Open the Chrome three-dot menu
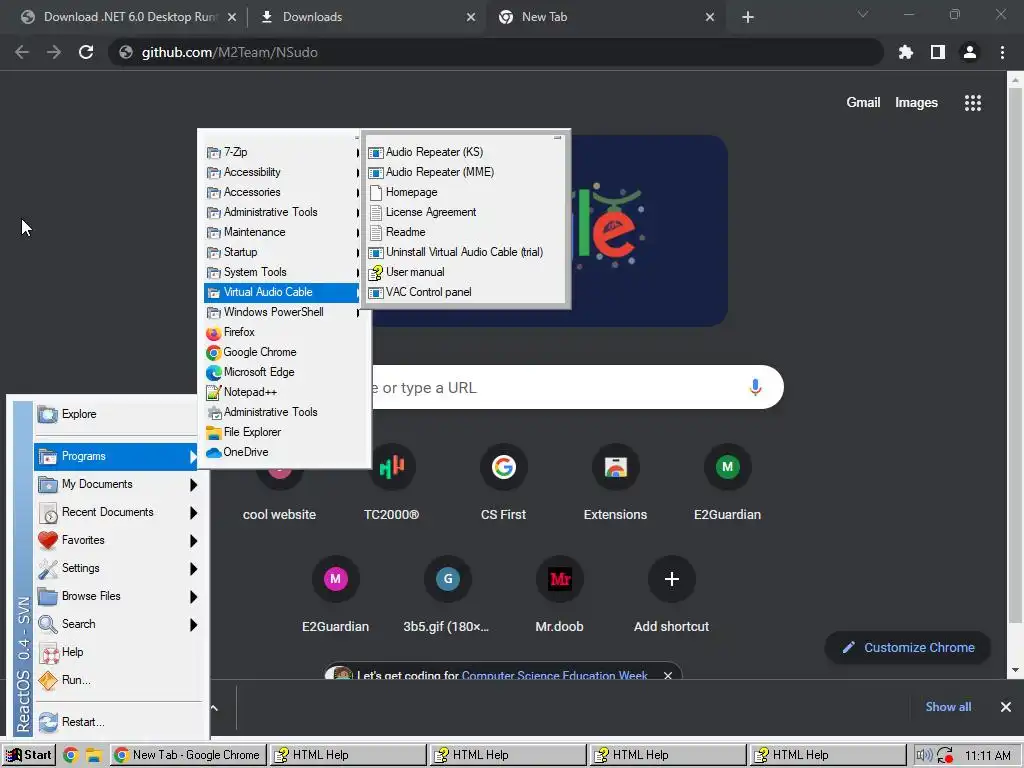 click(1002, 52)
